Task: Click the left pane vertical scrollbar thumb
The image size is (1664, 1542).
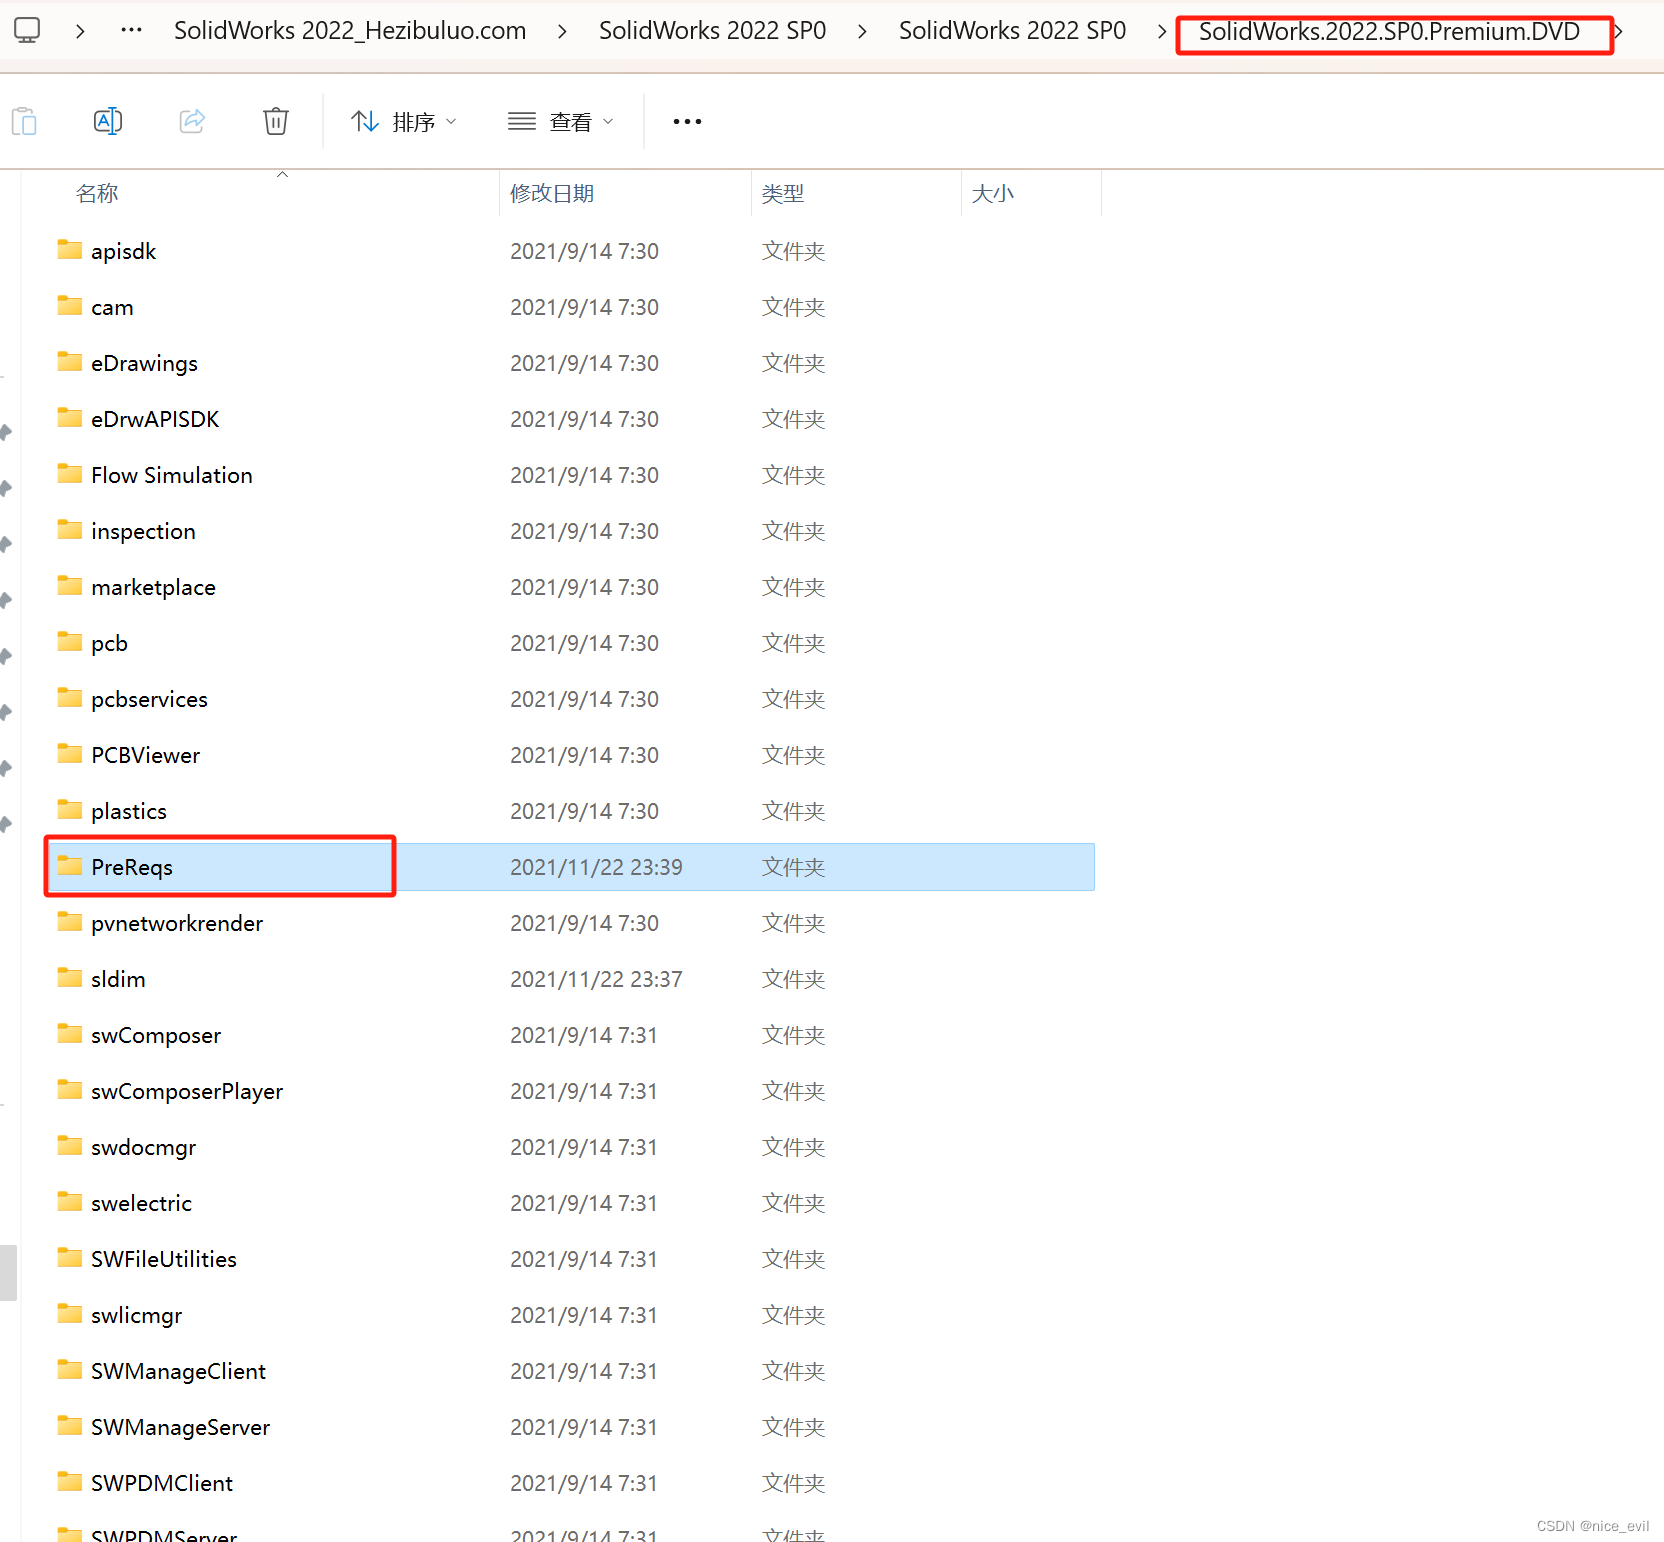Action: [x=8, y=1272]
